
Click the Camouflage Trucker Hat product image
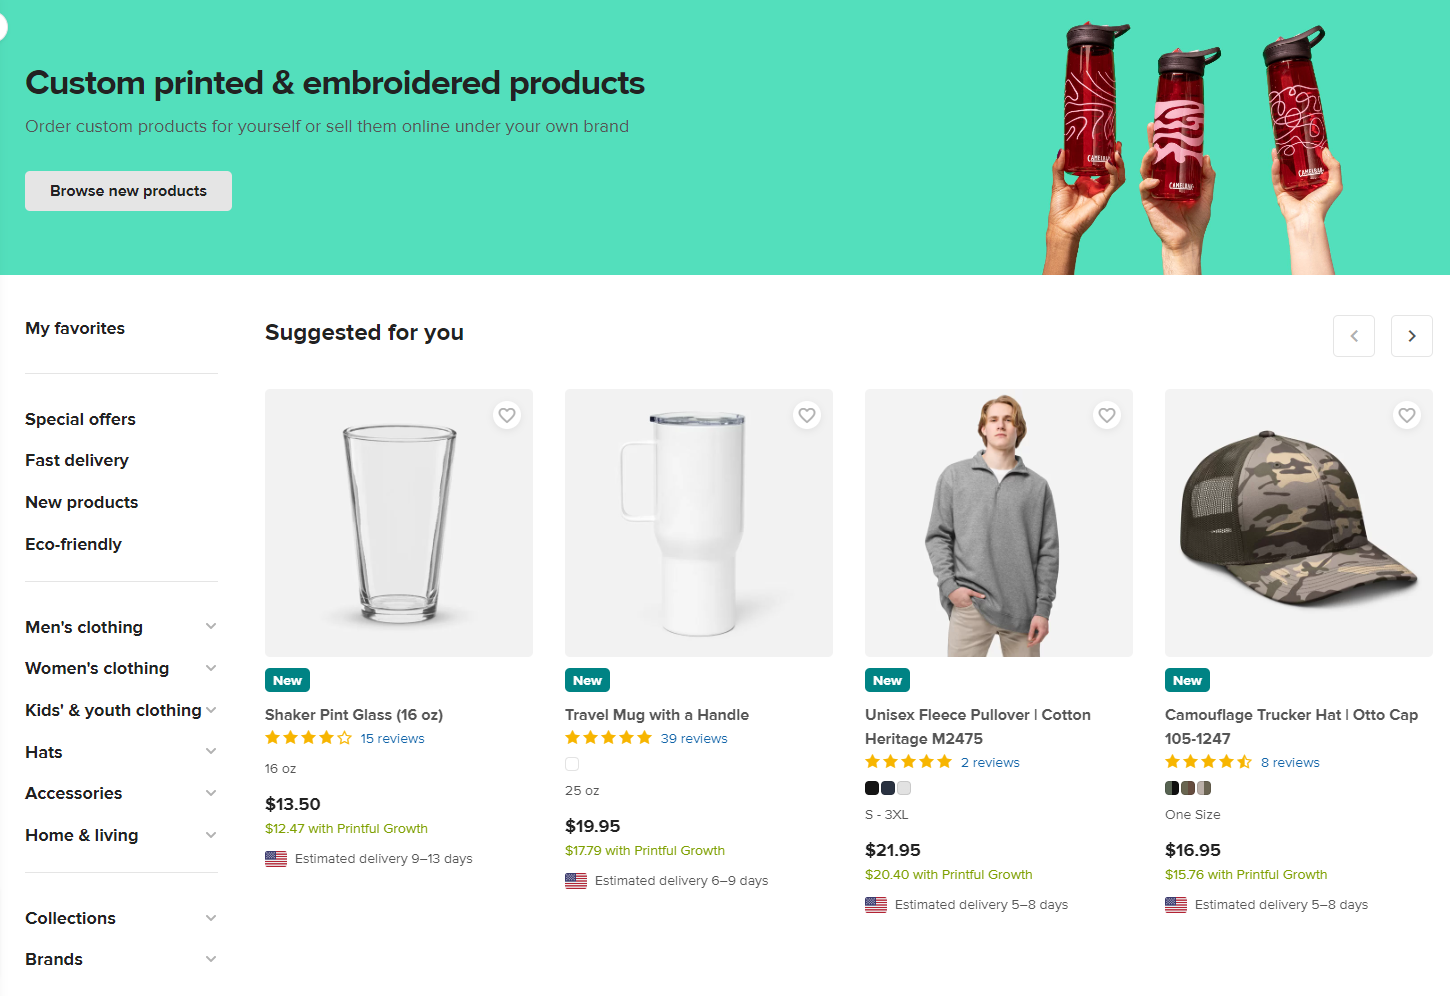1297,522
